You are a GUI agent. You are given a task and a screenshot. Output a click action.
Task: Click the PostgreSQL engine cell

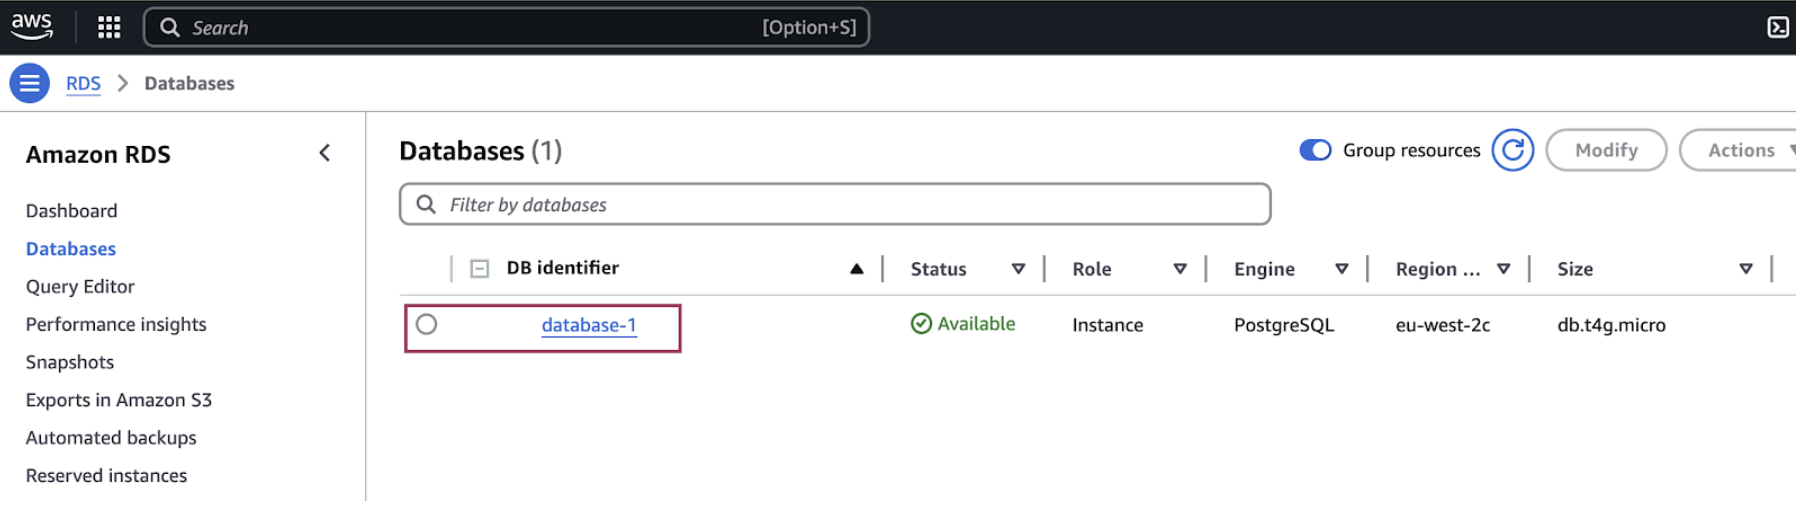[x=1284, y=325]
